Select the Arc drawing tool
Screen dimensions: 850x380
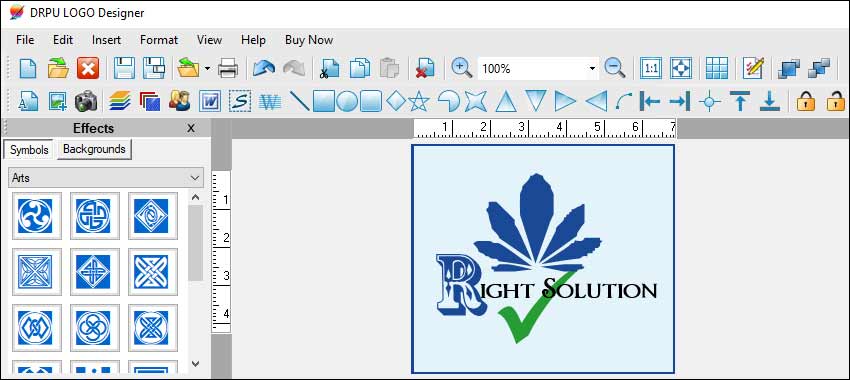623,101
